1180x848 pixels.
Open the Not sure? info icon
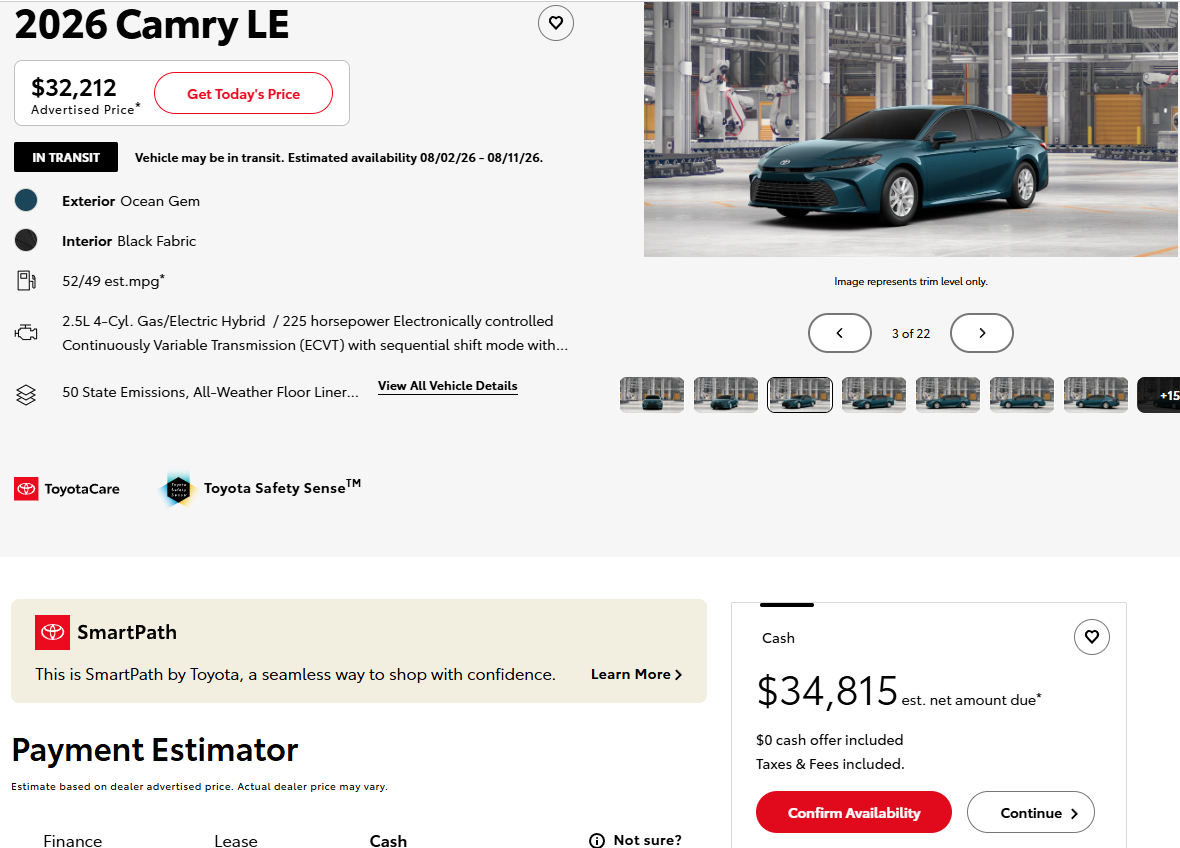click(597, 840)
